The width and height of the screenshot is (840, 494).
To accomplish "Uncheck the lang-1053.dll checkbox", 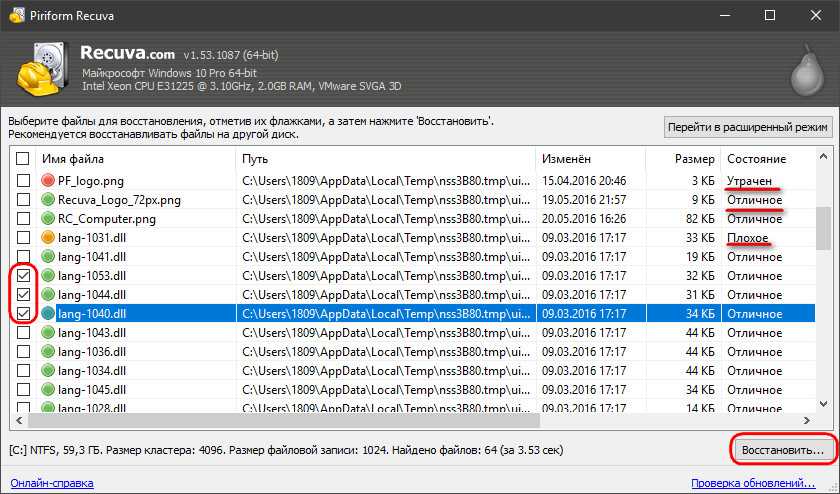I will click(x=22, y=276).
